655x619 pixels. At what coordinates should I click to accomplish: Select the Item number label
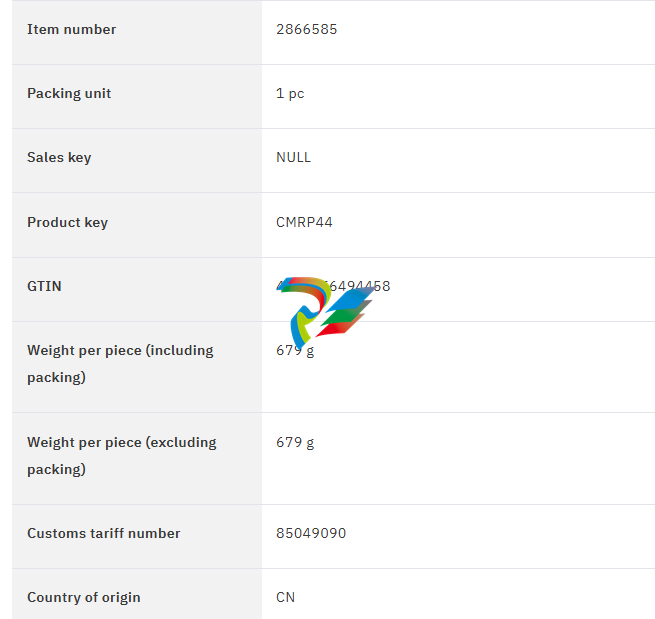coord(71,29)
